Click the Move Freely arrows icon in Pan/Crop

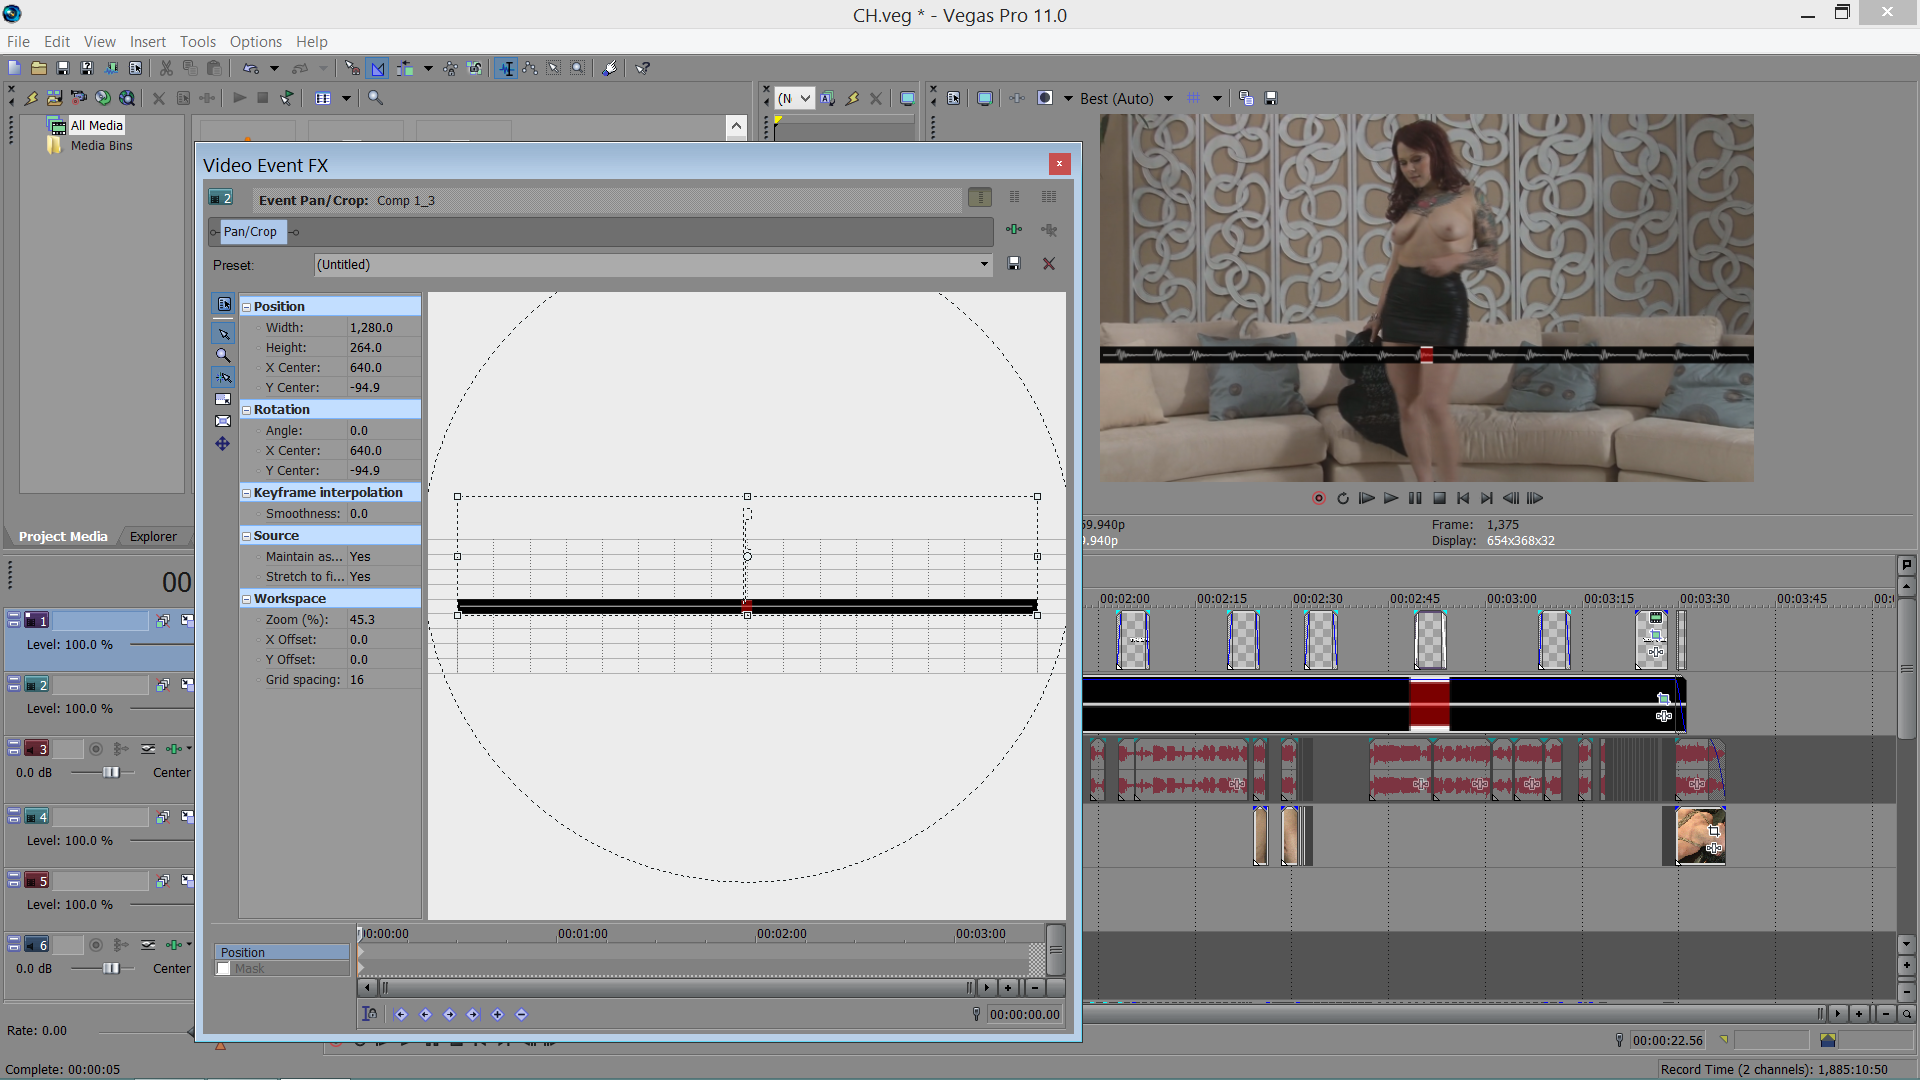point(223,443)
